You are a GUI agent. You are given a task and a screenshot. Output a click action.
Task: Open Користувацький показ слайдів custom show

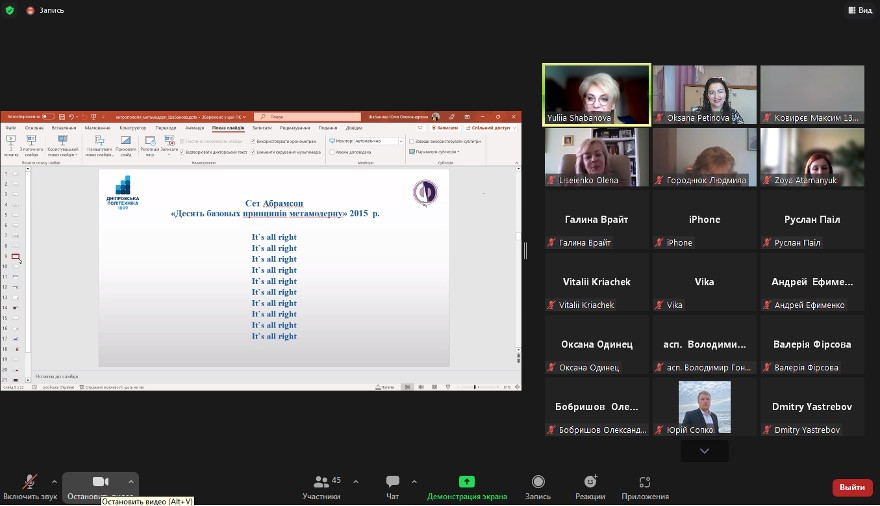62,145
